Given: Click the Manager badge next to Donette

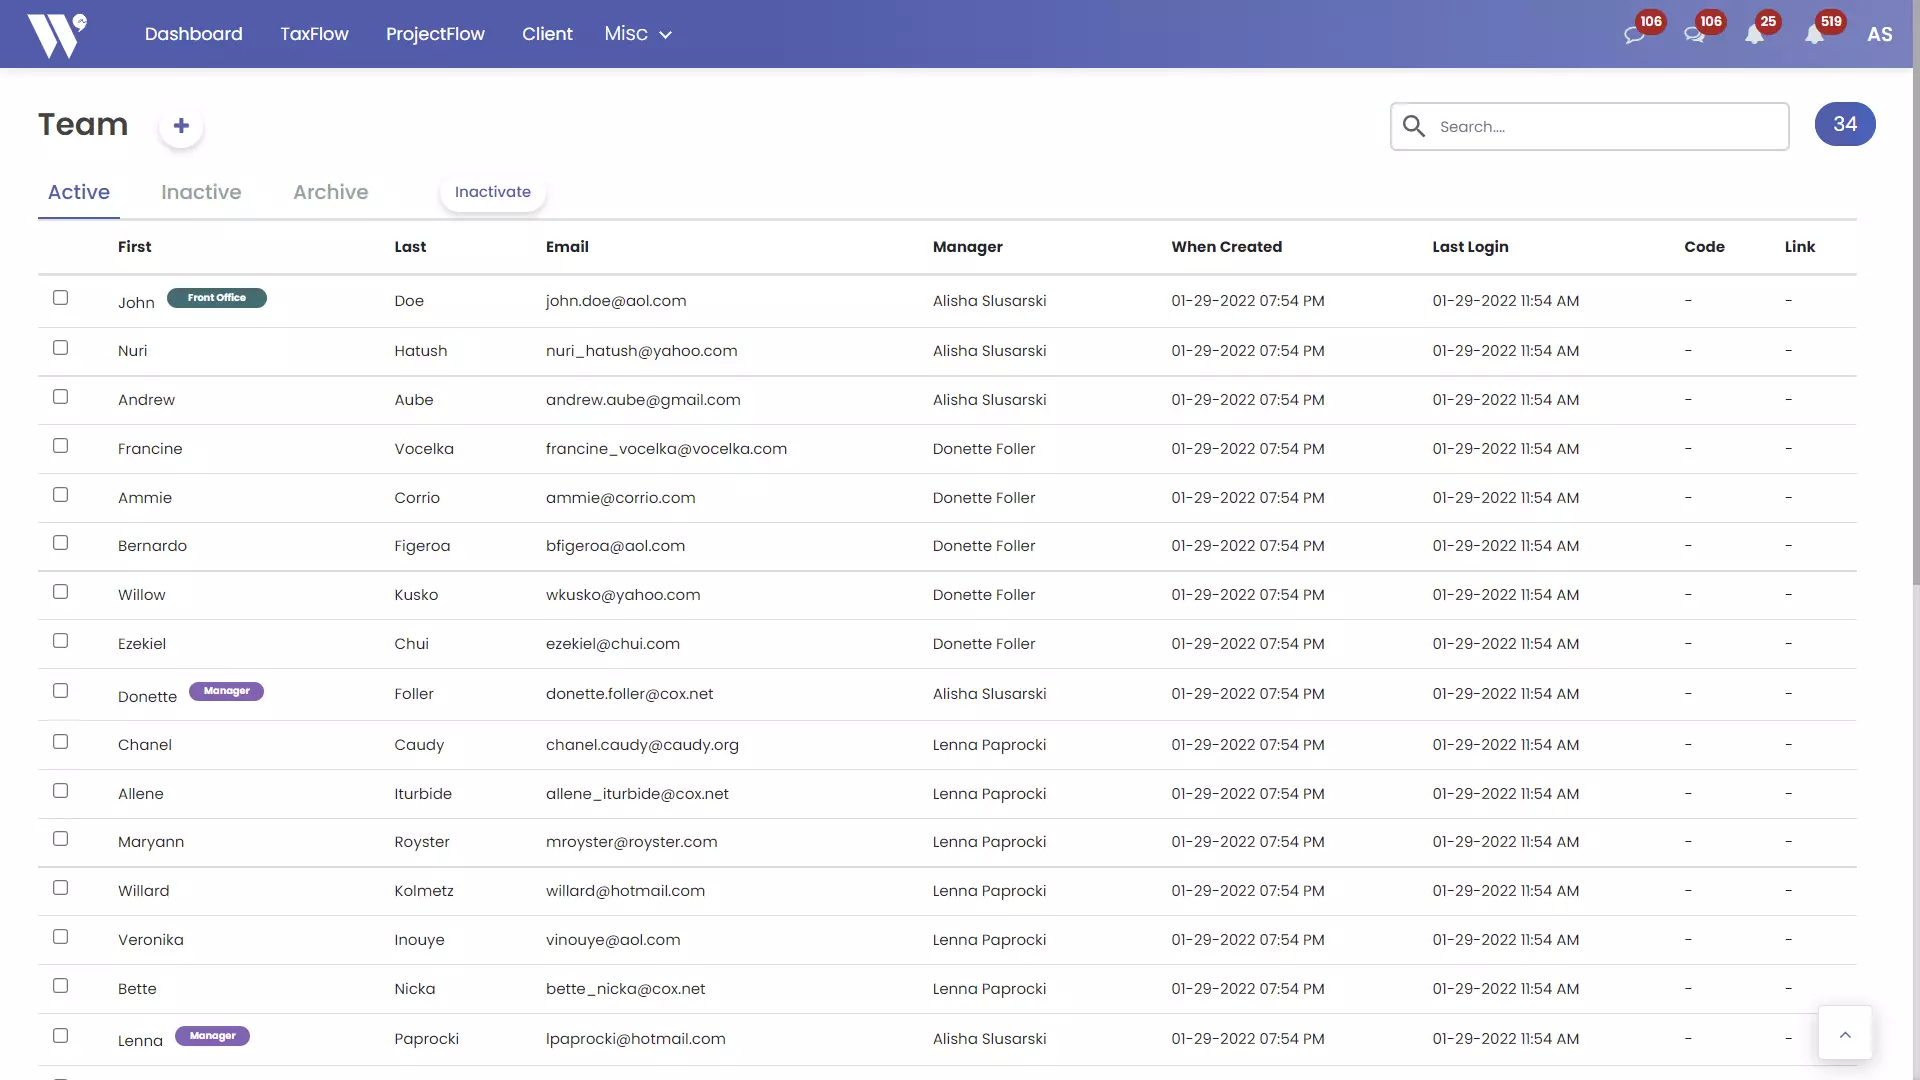Looking at the screenshot, I should point(226,691).
